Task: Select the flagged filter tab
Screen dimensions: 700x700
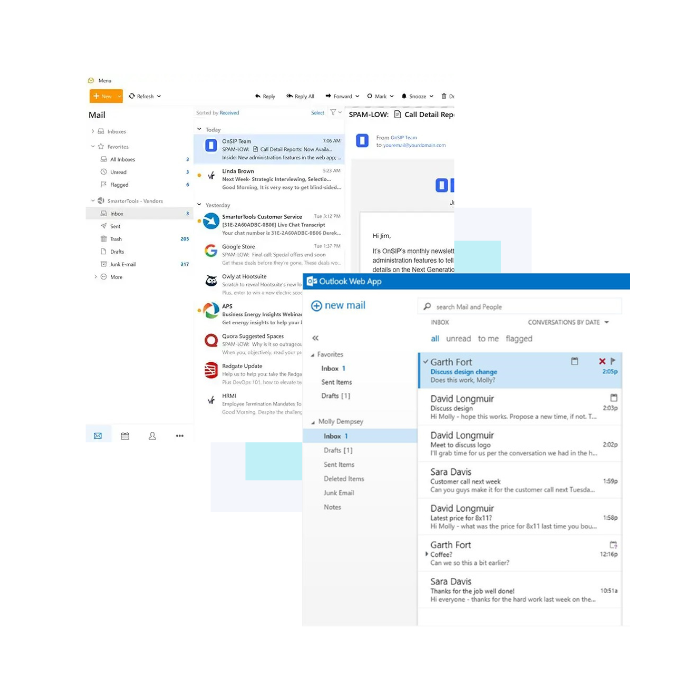Action: click(x=519, y=338)
